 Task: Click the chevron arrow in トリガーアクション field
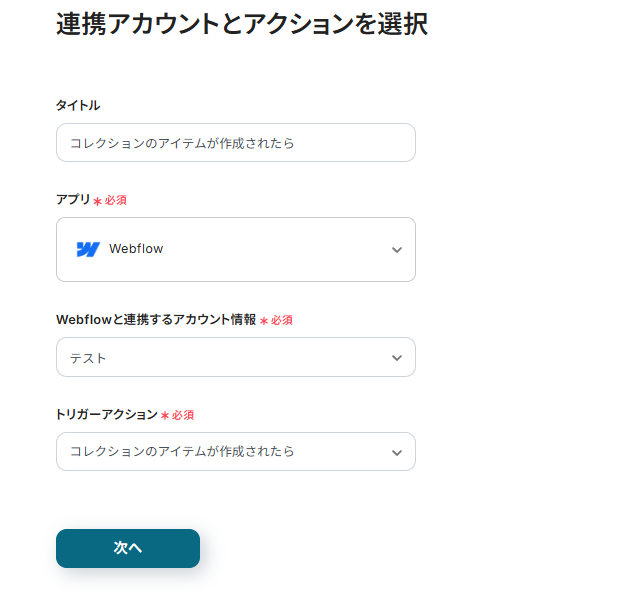pos(397,452)
